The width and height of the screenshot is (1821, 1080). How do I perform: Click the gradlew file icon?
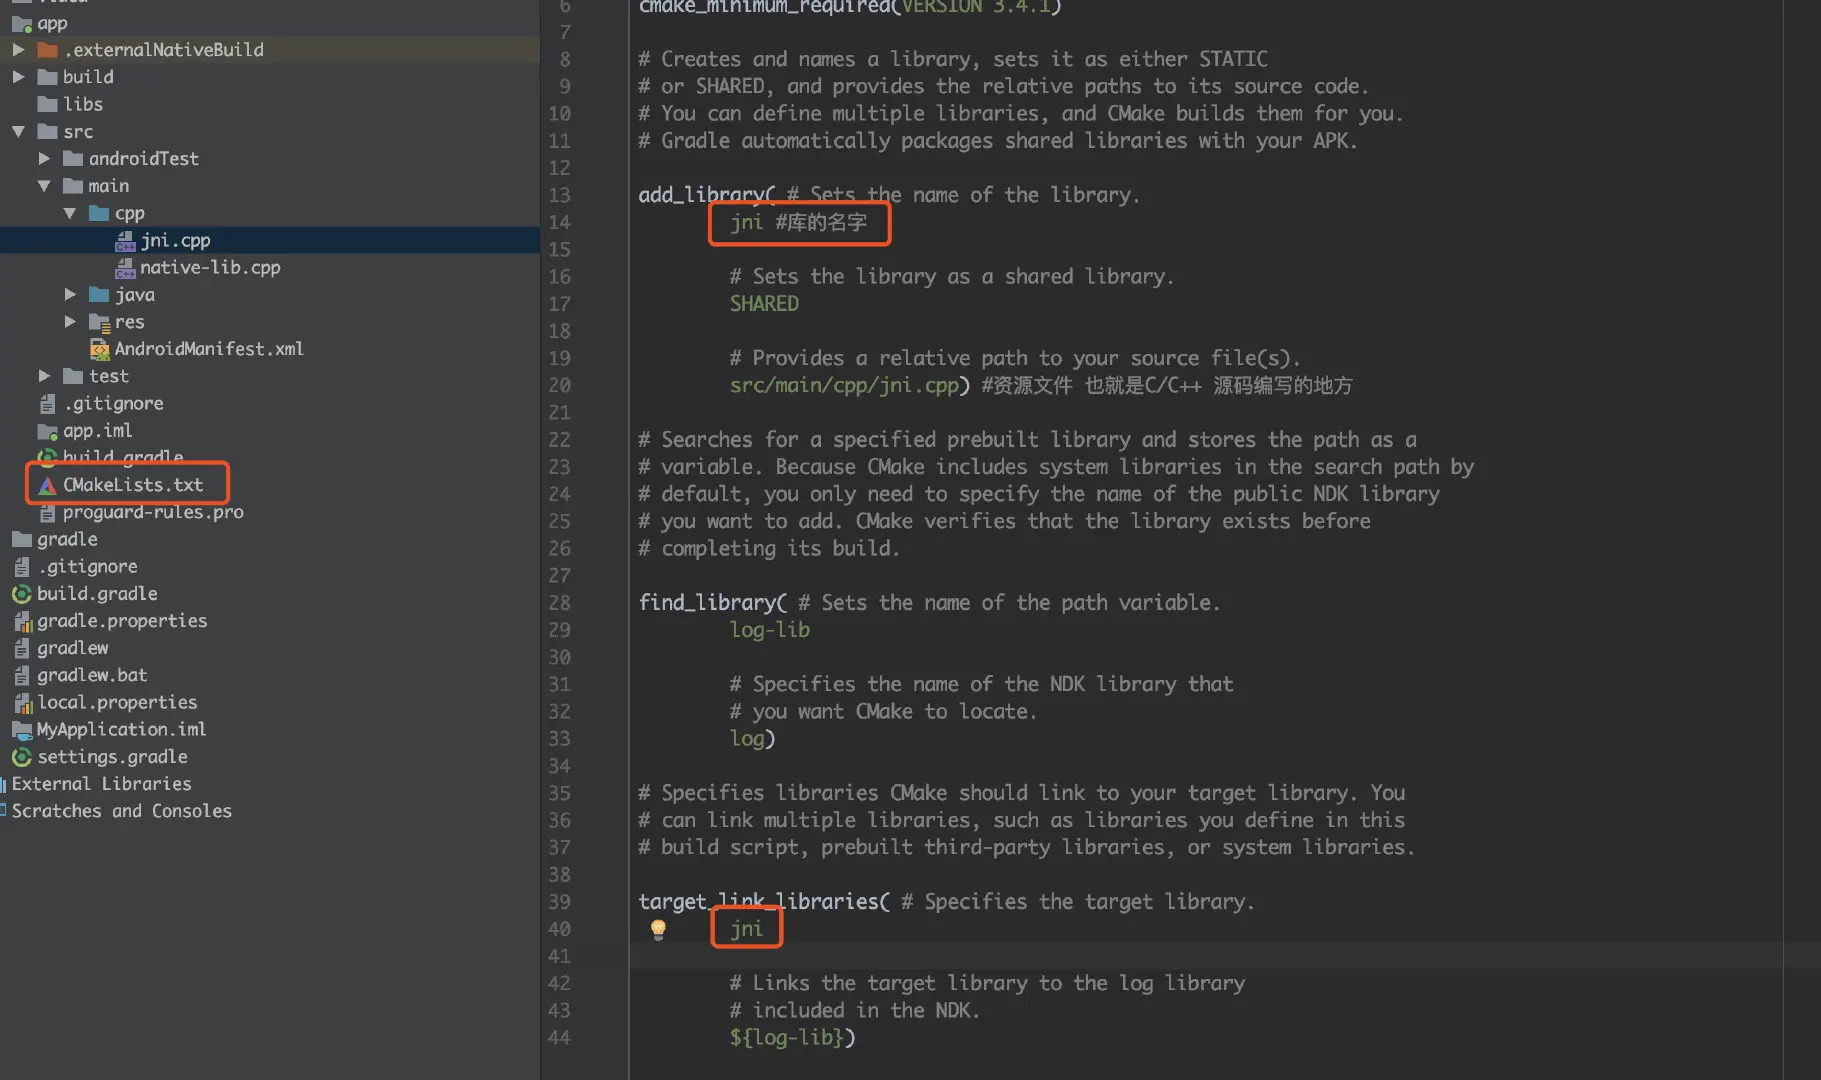pyautogui.click(x=21, y=648)
